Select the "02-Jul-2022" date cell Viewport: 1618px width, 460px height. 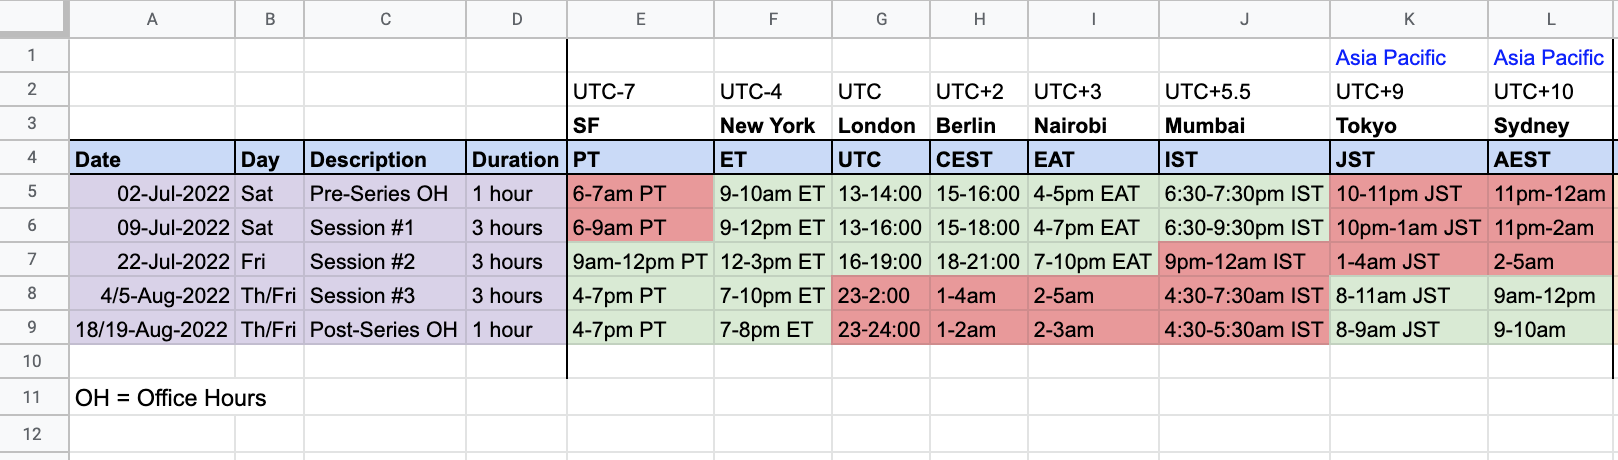[x=152, y=194]
